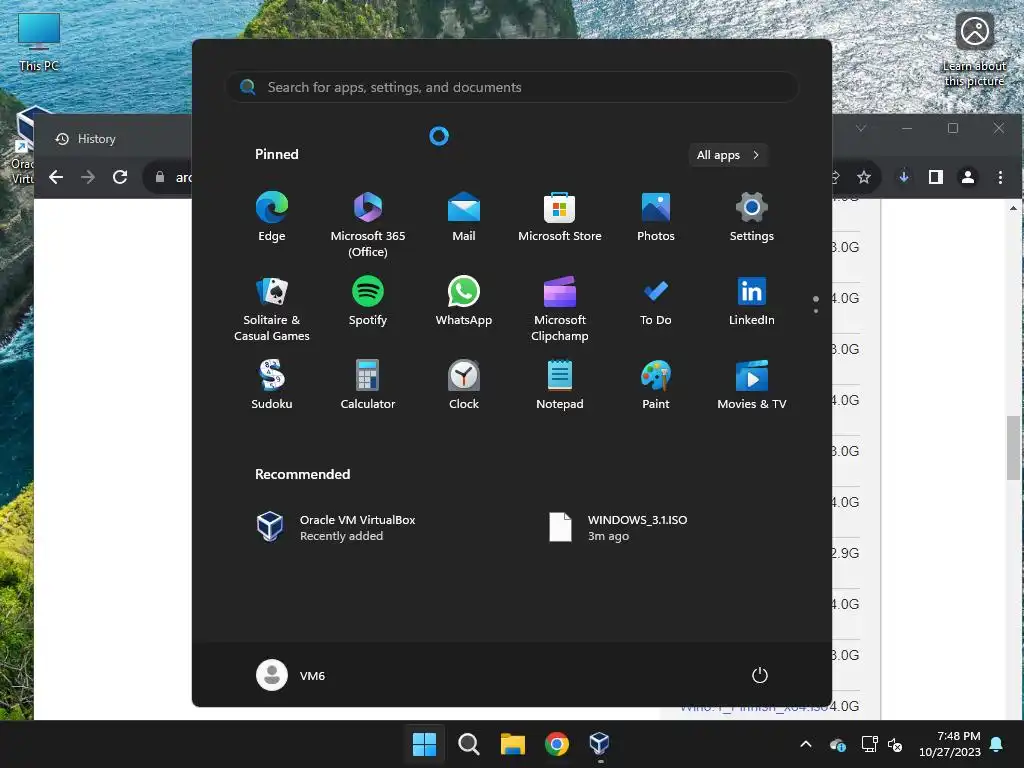
Task: Open LinkedIn app
Action: pos(752,301)
